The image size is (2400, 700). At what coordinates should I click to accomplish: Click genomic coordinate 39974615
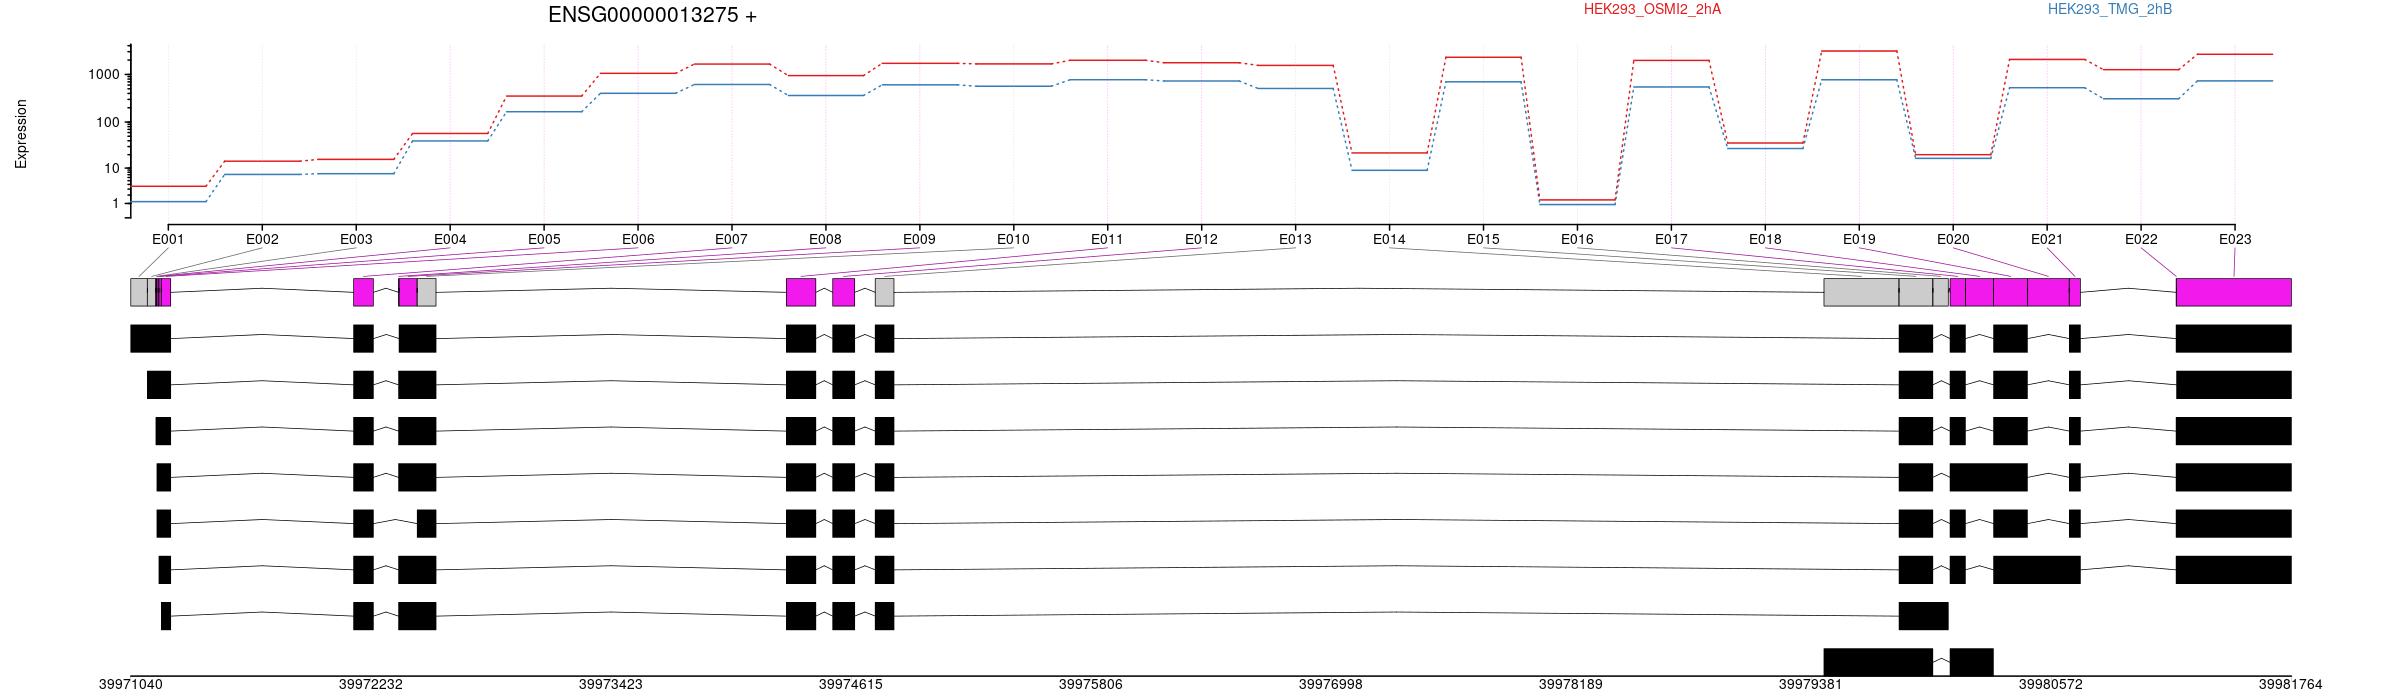[851, 685]
